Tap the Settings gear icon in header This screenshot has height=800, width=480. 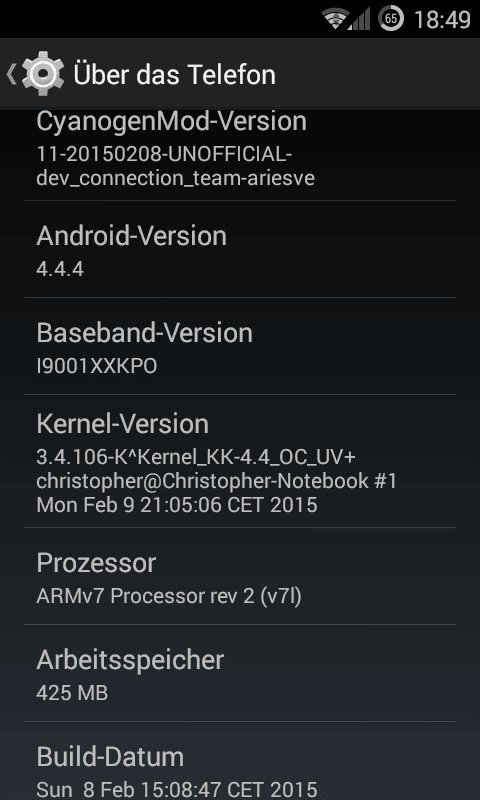coord(43,74)
